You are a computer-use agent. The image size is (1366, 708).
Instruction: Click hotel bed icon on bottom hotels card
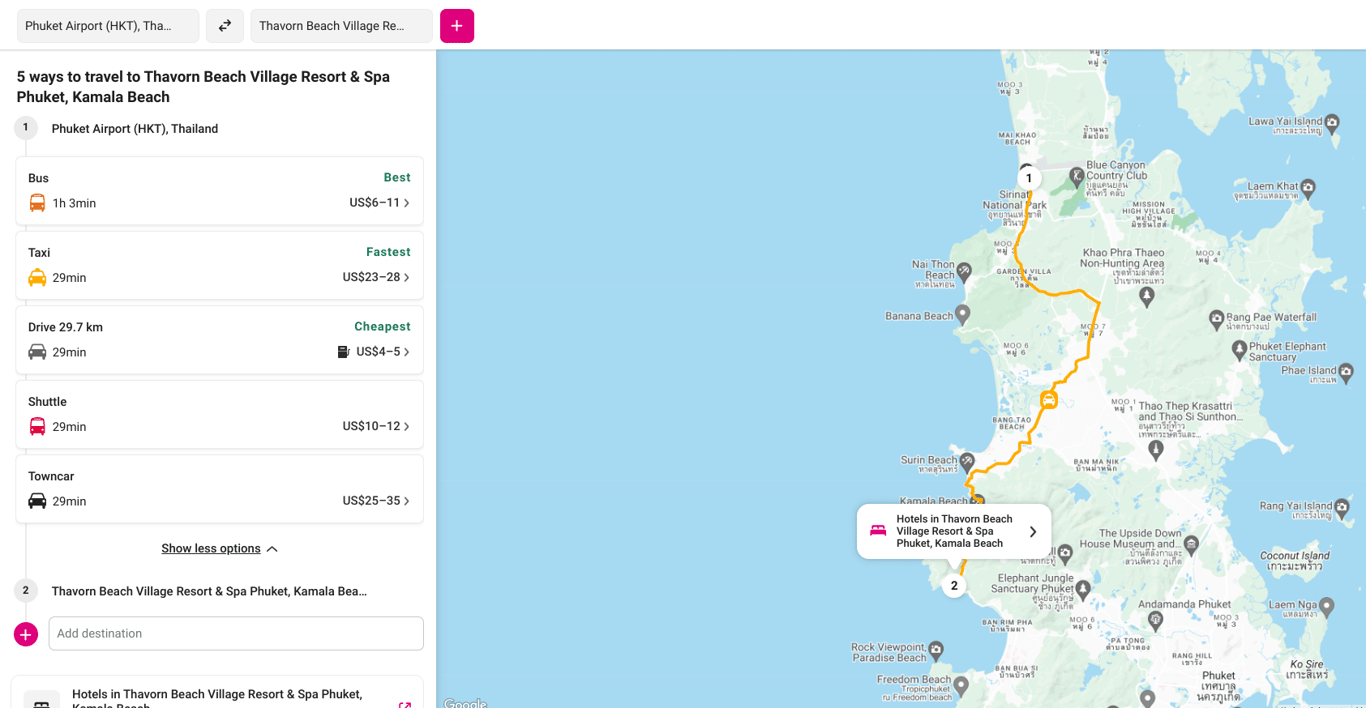coord(42,702)
